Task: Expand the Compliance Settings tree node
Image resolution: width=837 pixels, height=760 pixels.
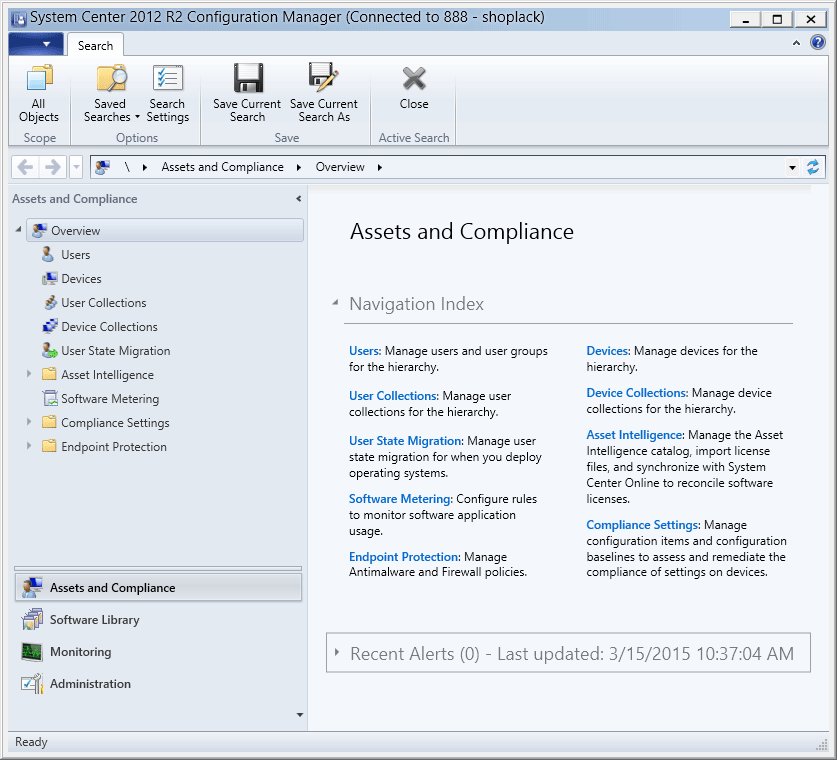Action: [29, 422]
